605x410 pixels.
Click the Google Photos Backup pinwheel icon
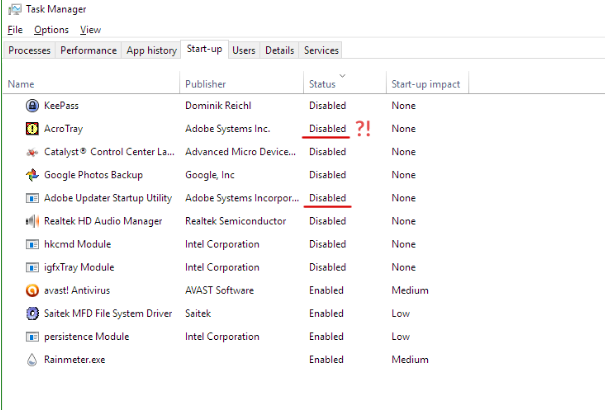(32, 175)
